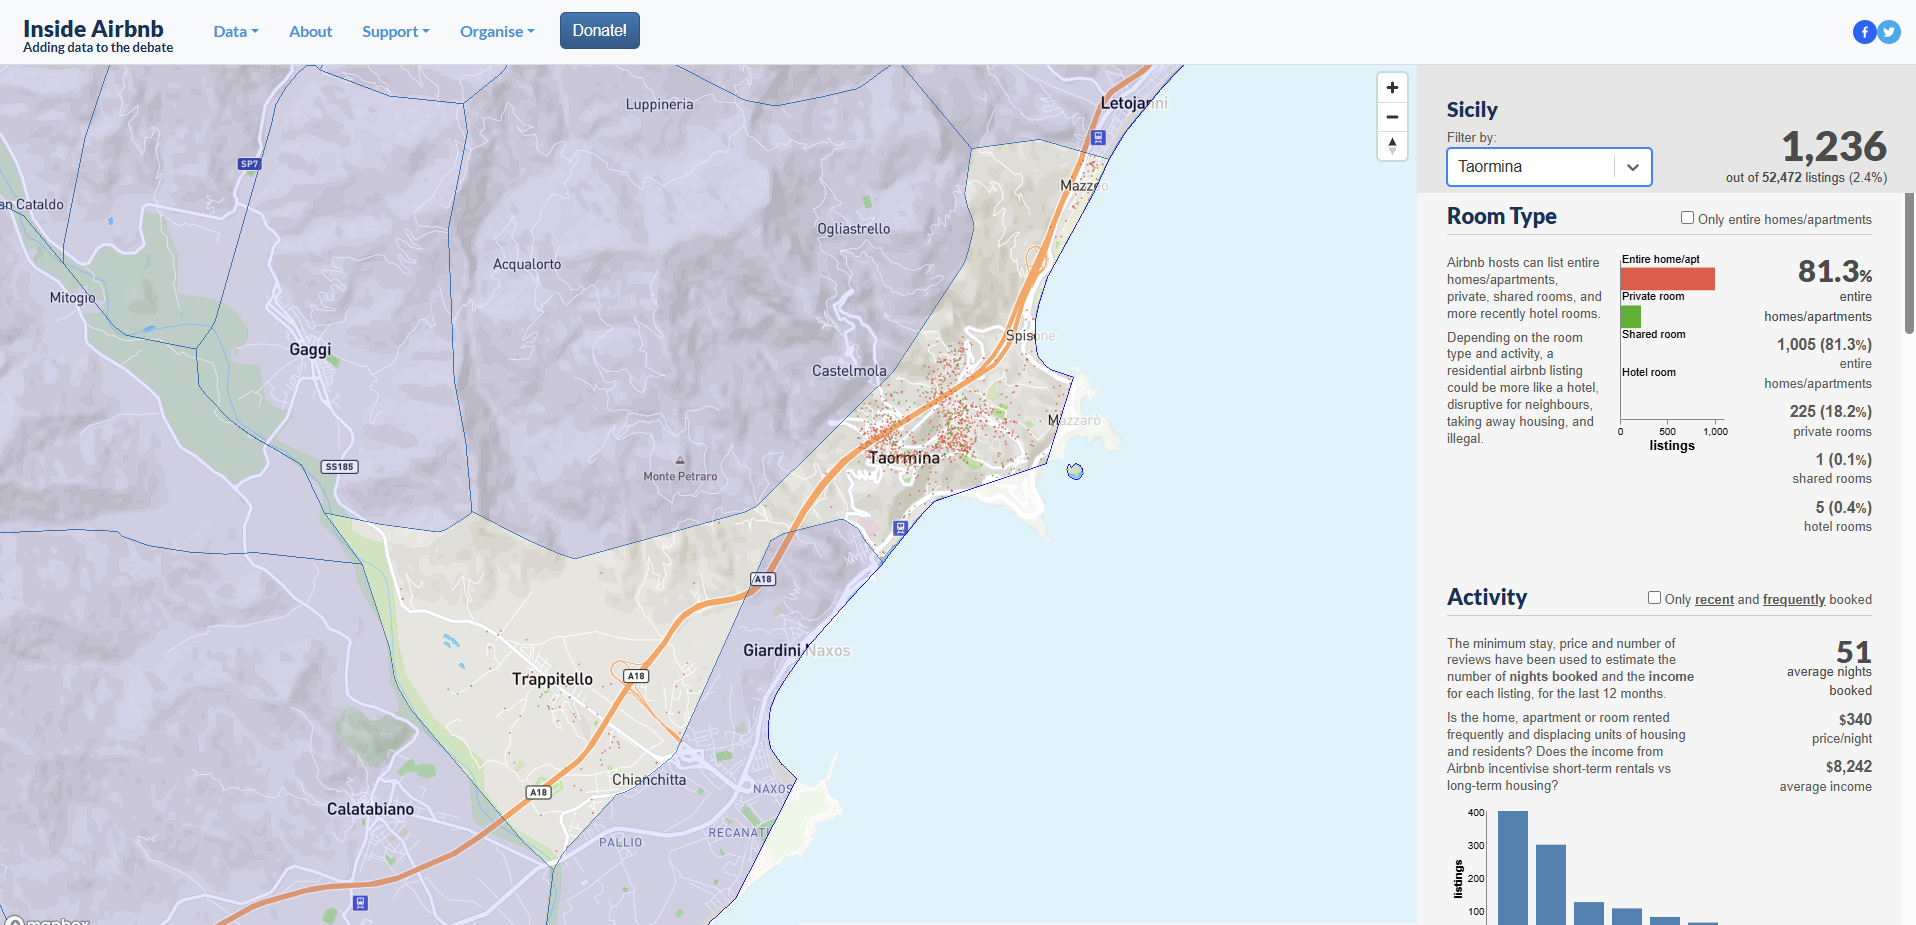
Task: Enable Only entire homes/apartments checkbox
Action: point(1687,218)
